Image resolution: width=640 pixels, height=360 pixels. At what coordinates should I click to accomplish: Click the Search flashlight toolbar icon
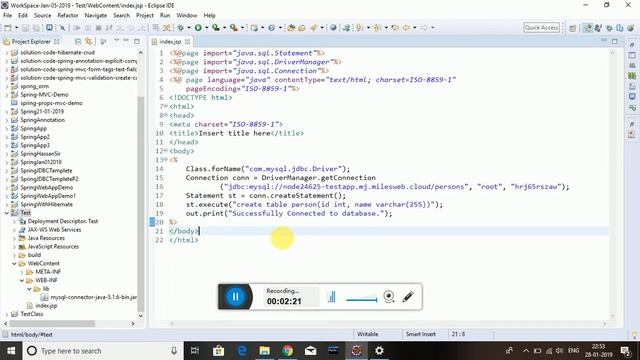(313, 28)
